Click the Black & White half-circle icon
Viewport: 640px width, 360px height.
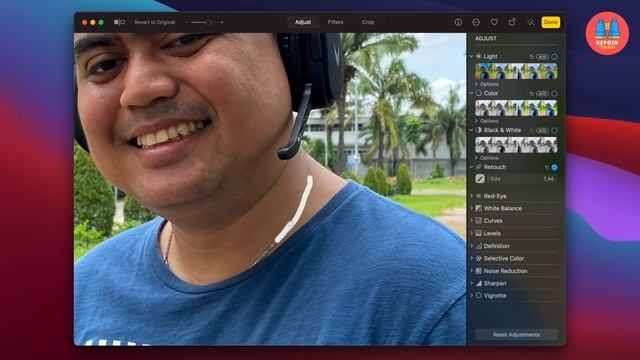click(479, 130)
